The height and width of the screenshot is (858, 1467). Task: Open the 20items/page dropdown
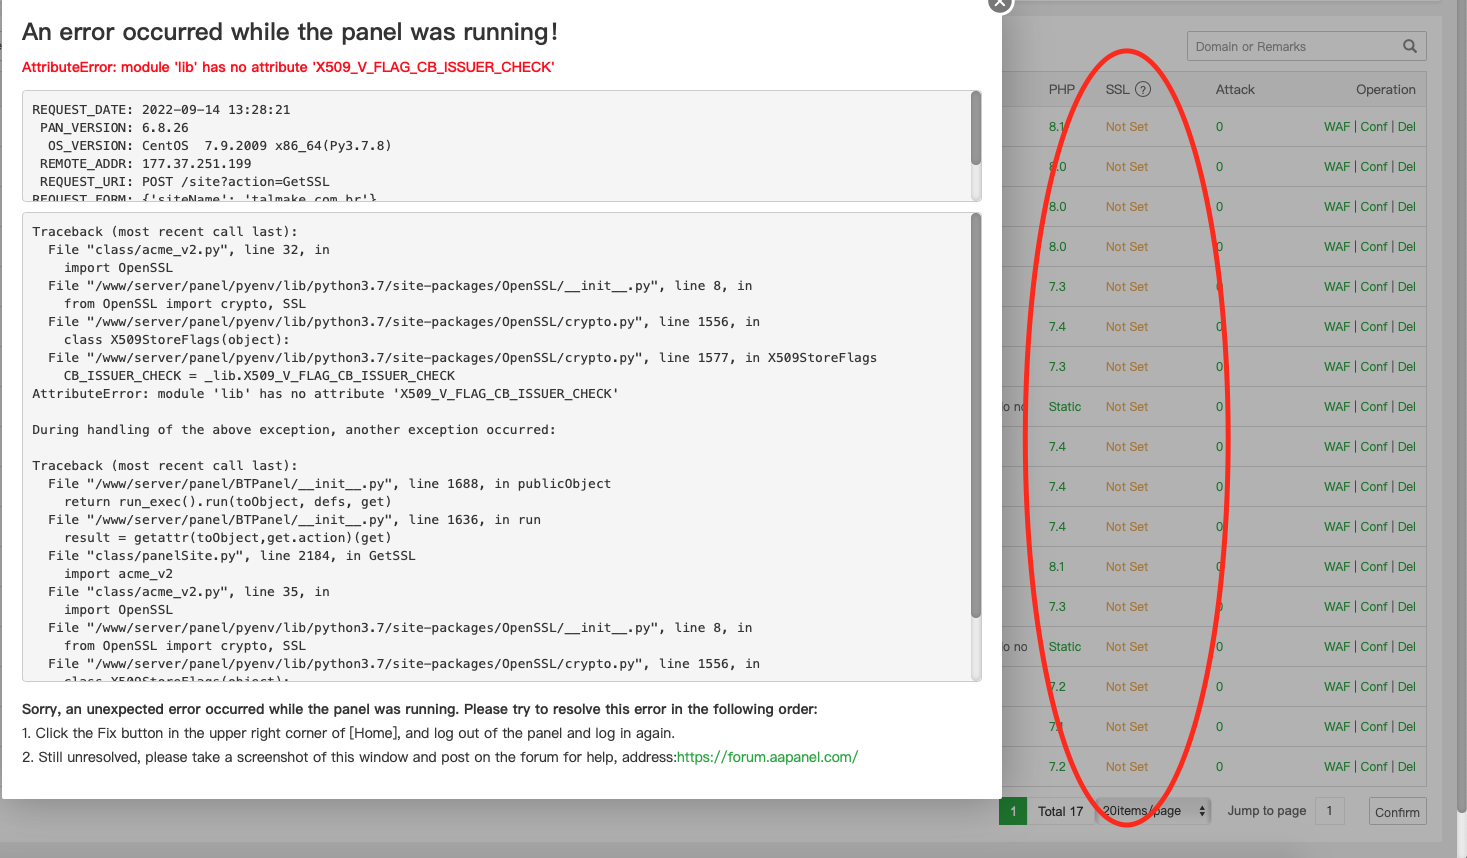point(1154,811)
